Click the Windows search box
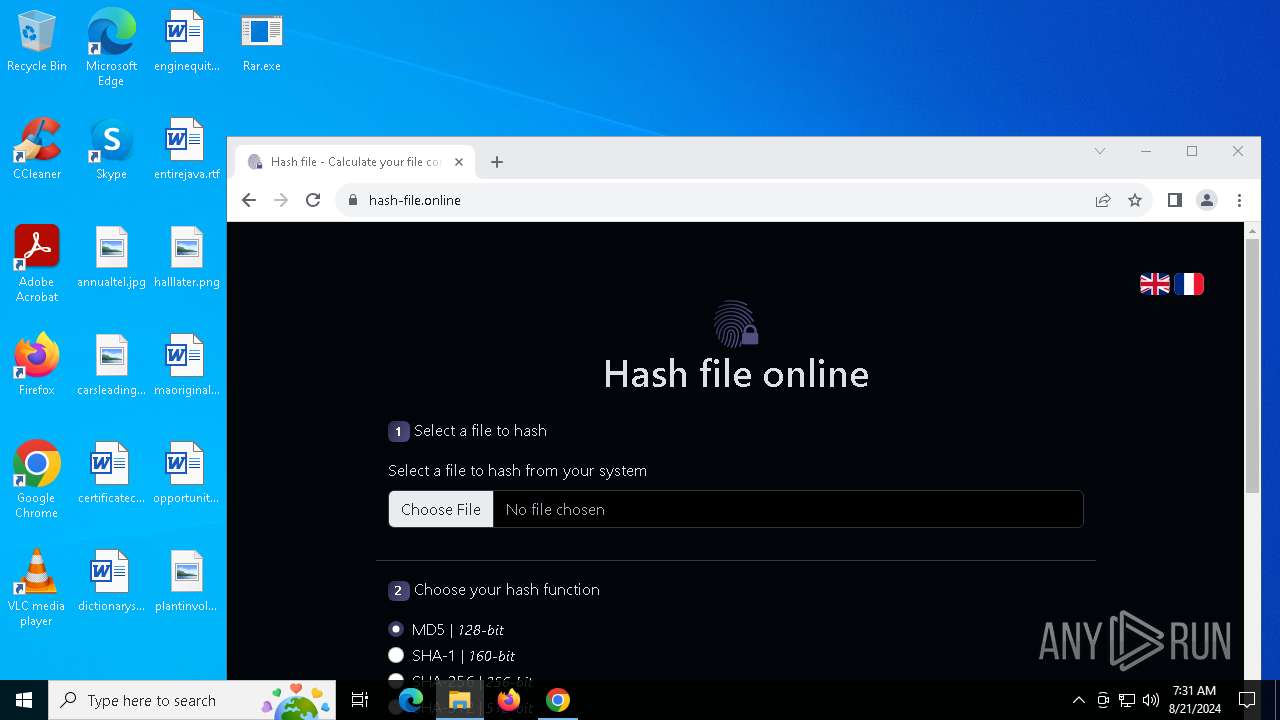Image resolution: width=1280 pixels, height=720 pixels. (x=192, y=700)
